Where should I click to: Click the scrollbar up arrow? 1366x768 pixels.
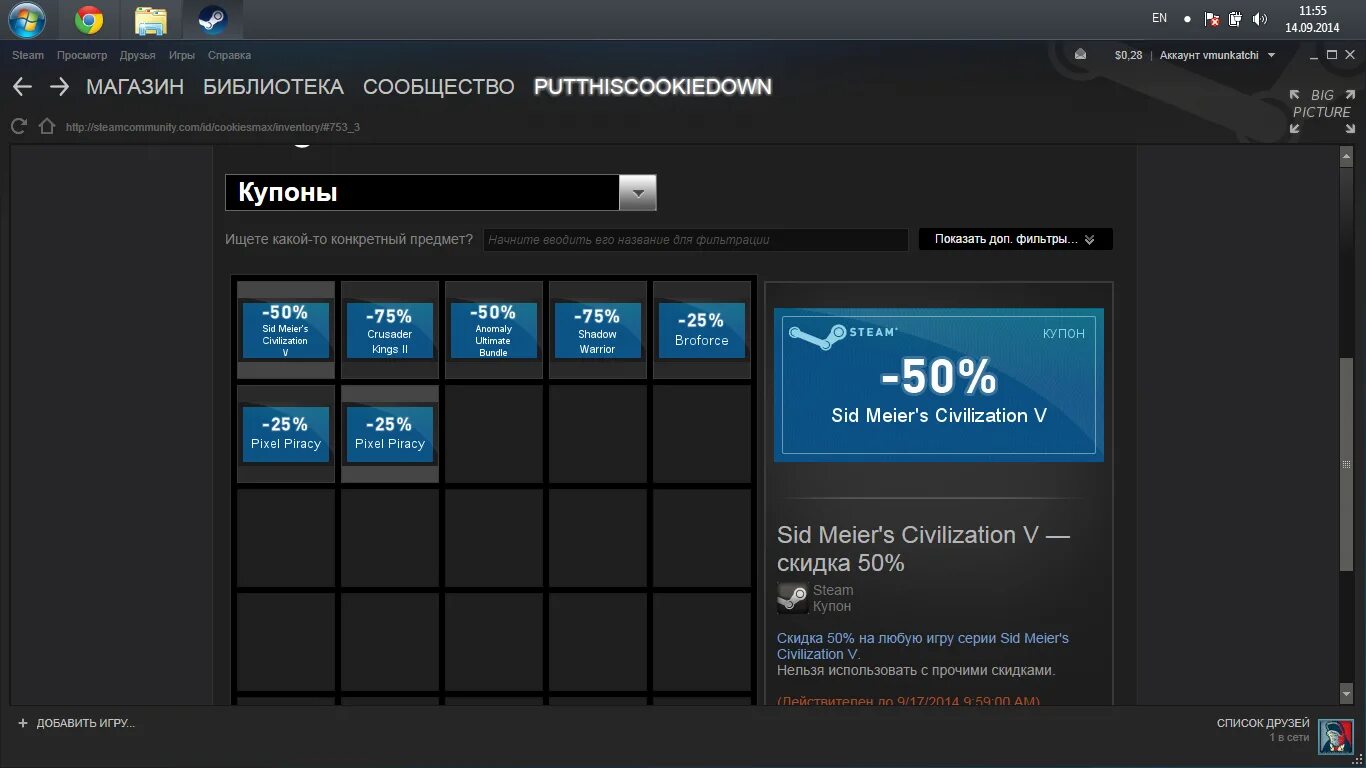1346,156
